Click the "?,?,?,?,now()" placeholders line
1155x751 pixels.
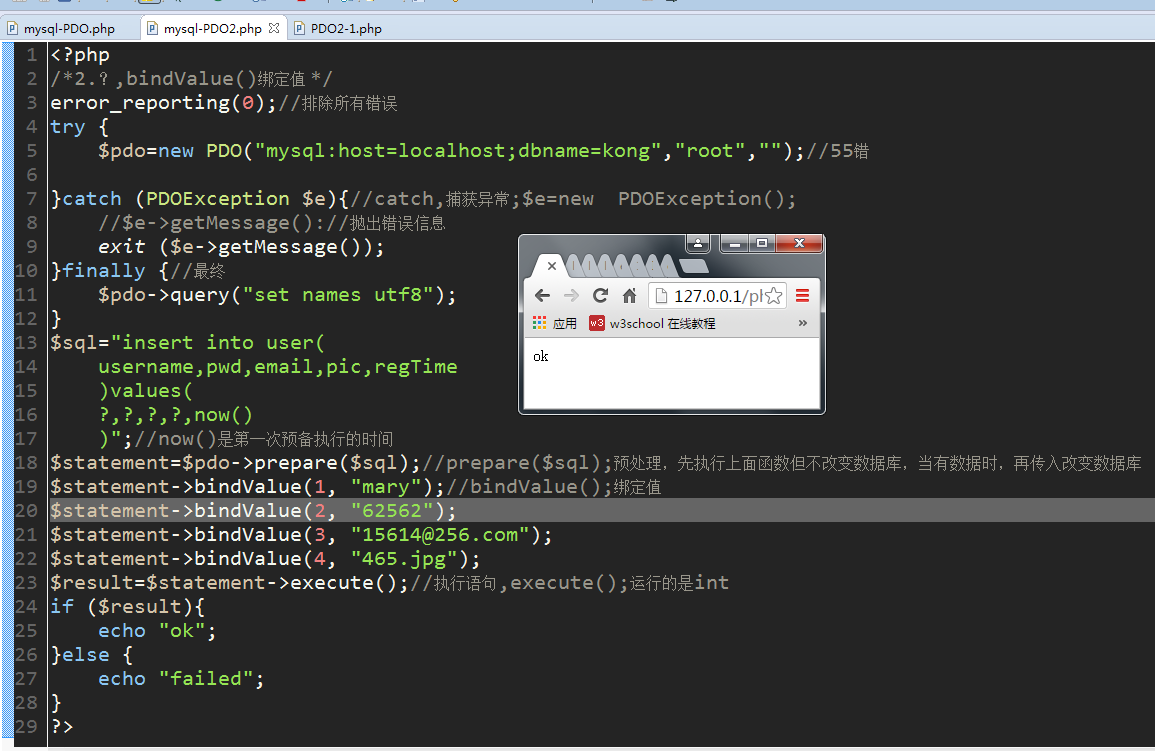point(175,415)
